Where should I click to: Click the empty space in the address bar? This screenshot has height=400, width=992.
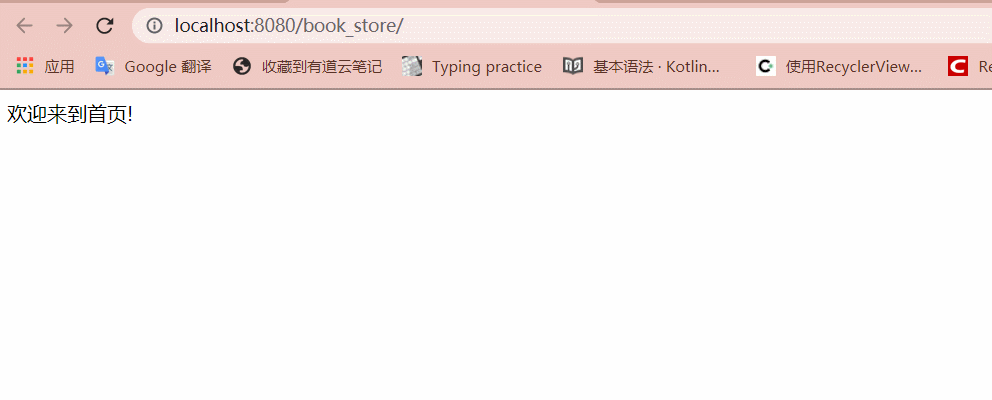coord(696,26)
